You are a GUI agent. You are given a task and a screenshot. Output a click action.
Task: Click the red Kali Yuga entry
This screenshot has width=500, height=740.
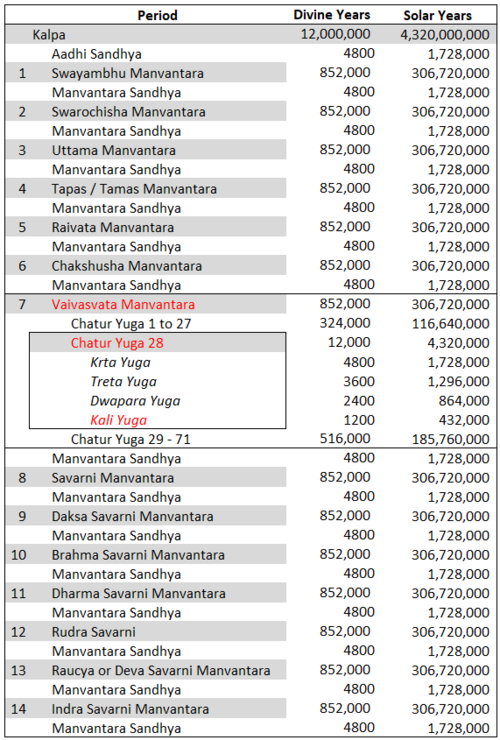(119, 420)
